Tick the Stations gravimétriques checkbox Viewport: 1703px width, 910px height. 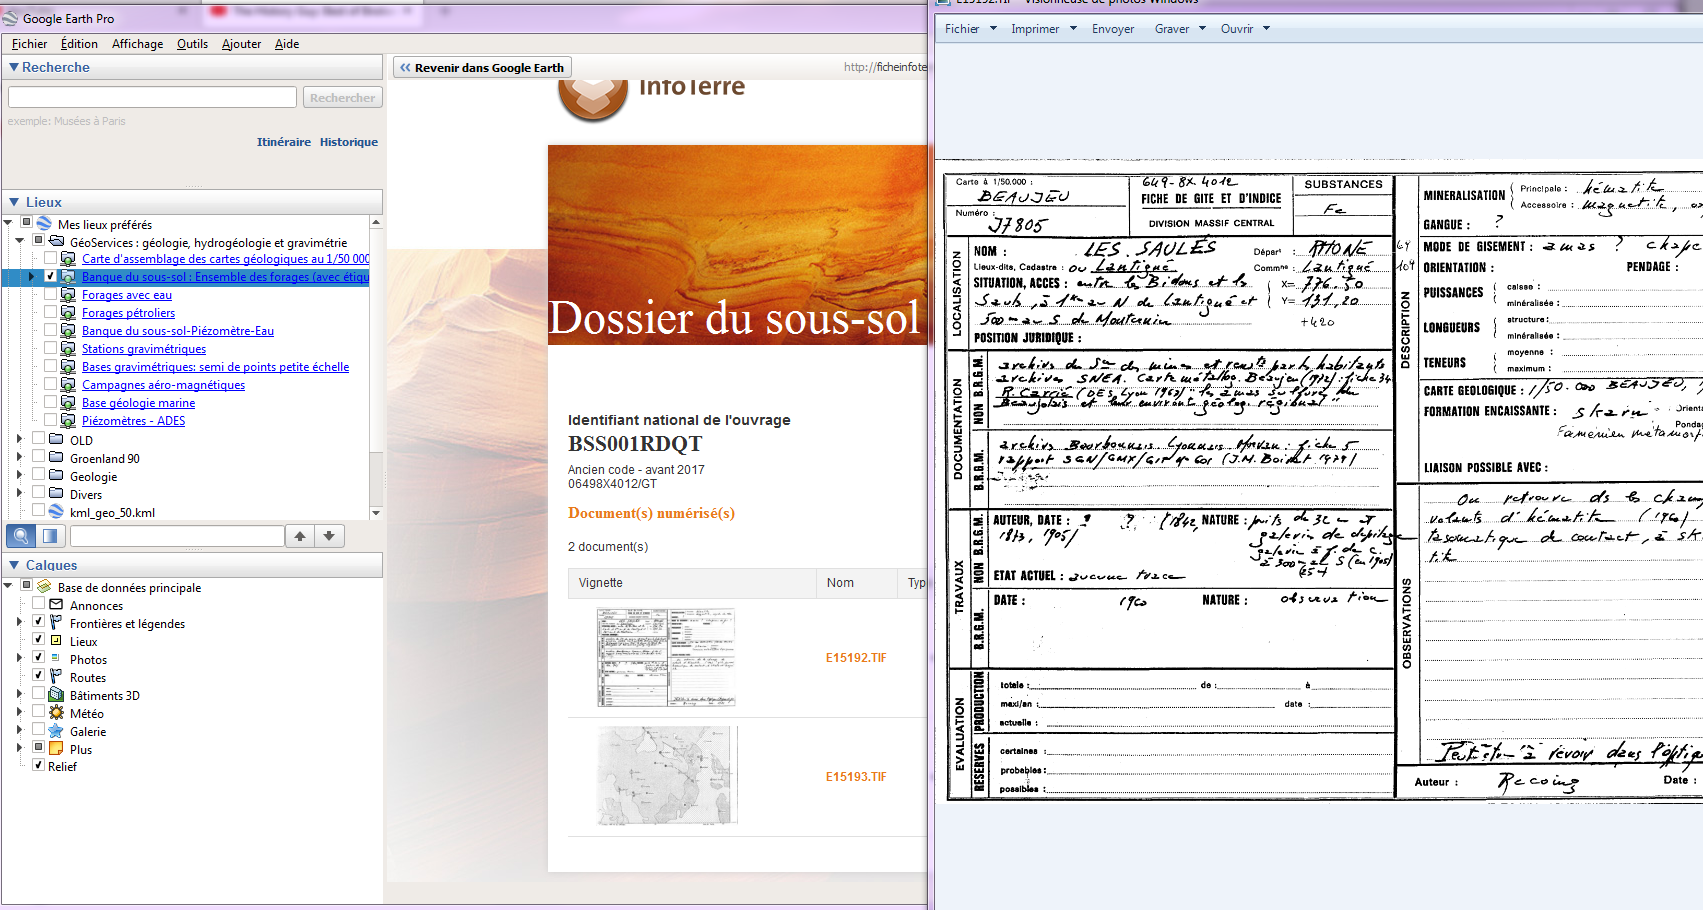(x=50, y=349)
